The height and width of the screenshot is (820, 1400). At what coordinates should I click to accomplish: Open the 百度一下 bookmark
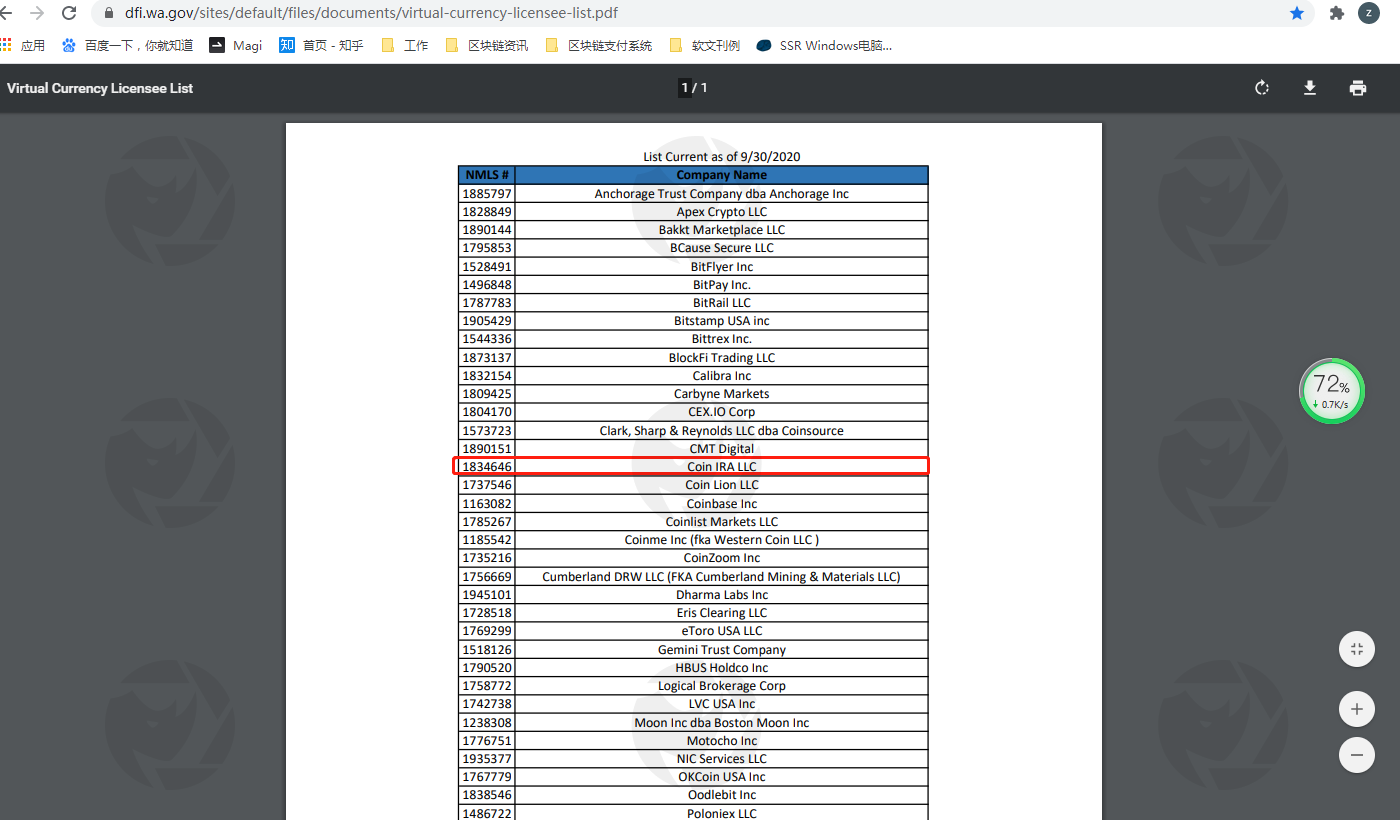(x=127, y=45)
